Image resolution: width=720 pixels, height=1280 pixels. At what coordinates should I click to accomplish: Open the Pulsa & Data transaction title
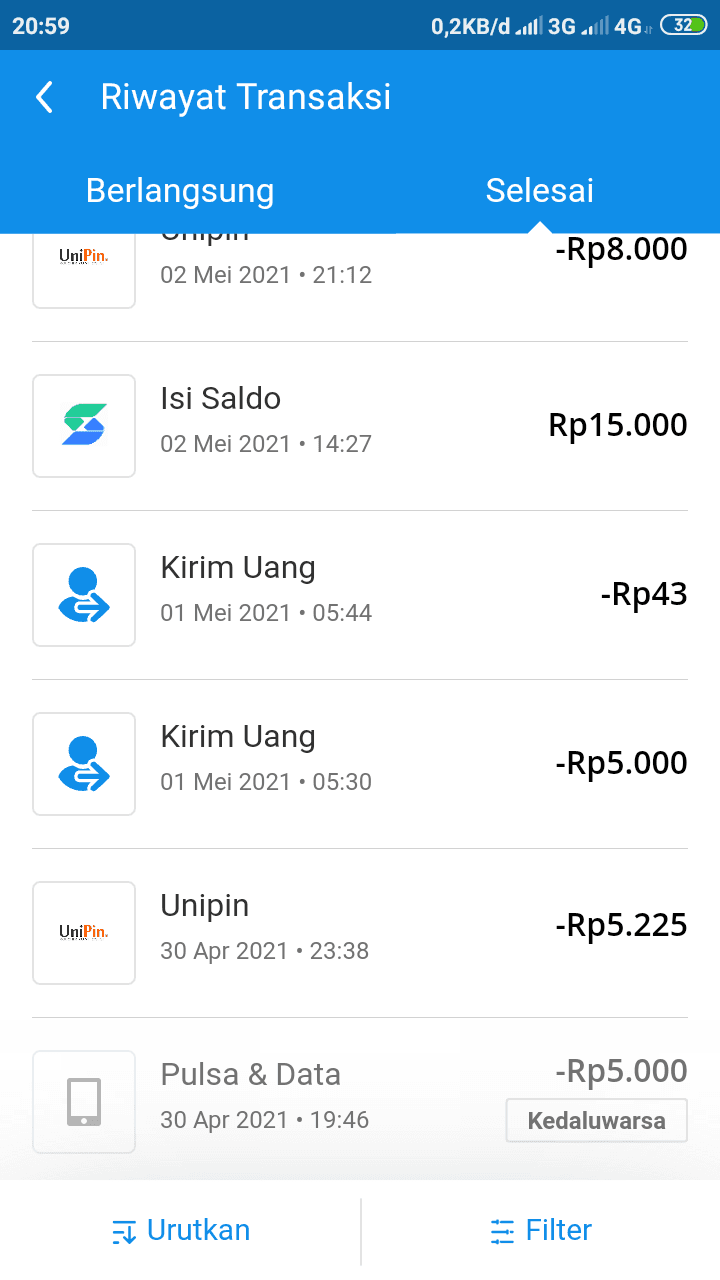(251, 1075)
